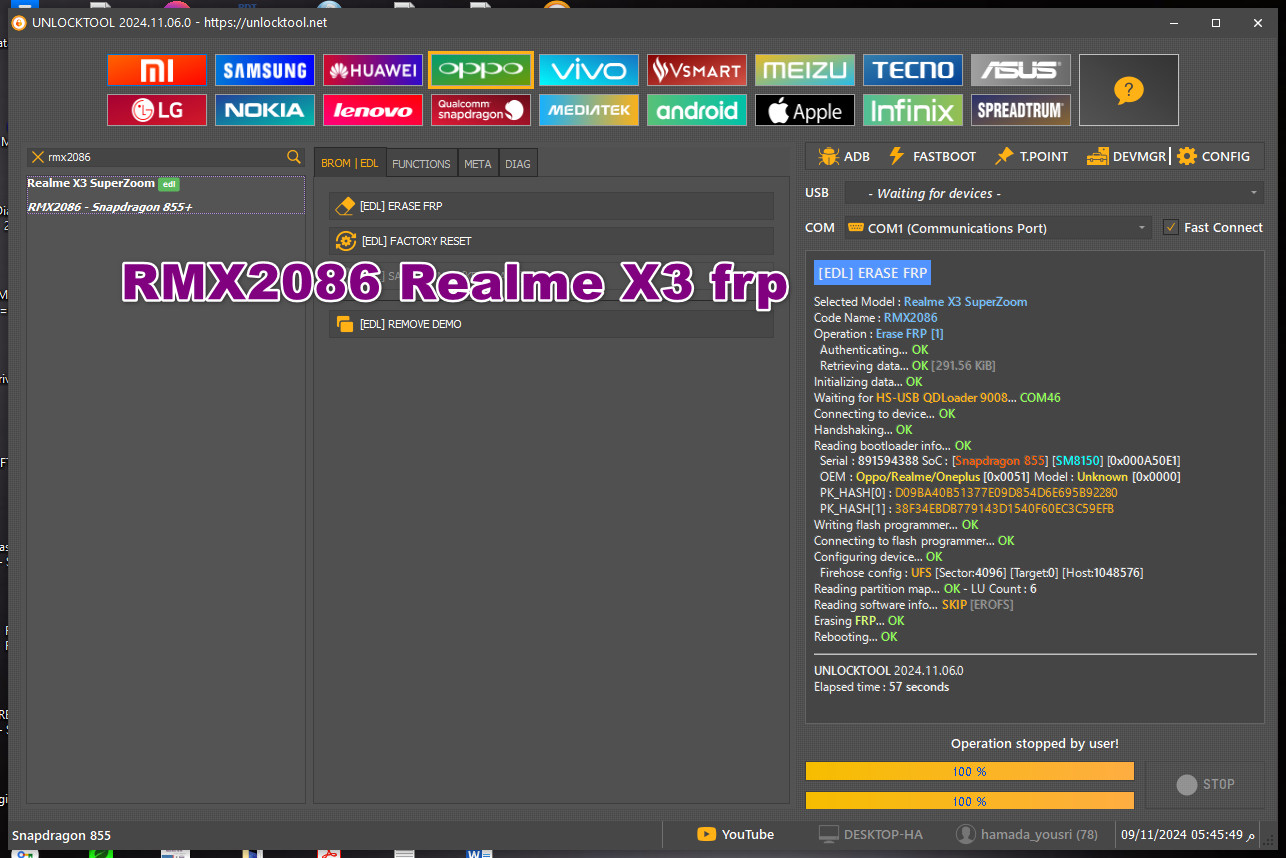Select the Apple brand tile

tap(805, 110)
